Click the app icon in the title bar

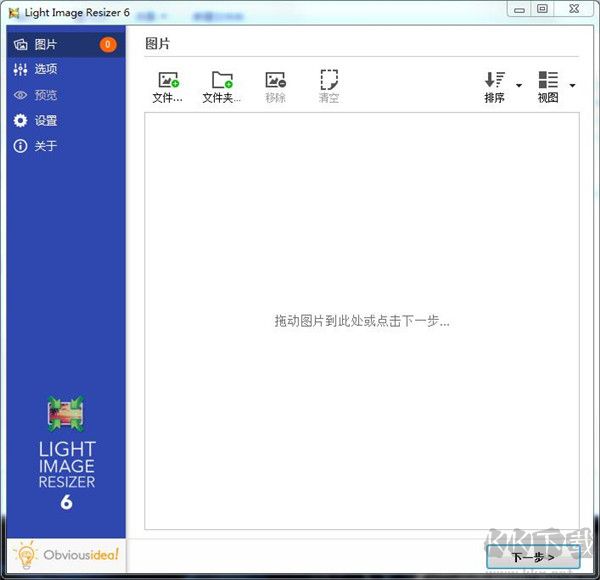coord(14,13)
